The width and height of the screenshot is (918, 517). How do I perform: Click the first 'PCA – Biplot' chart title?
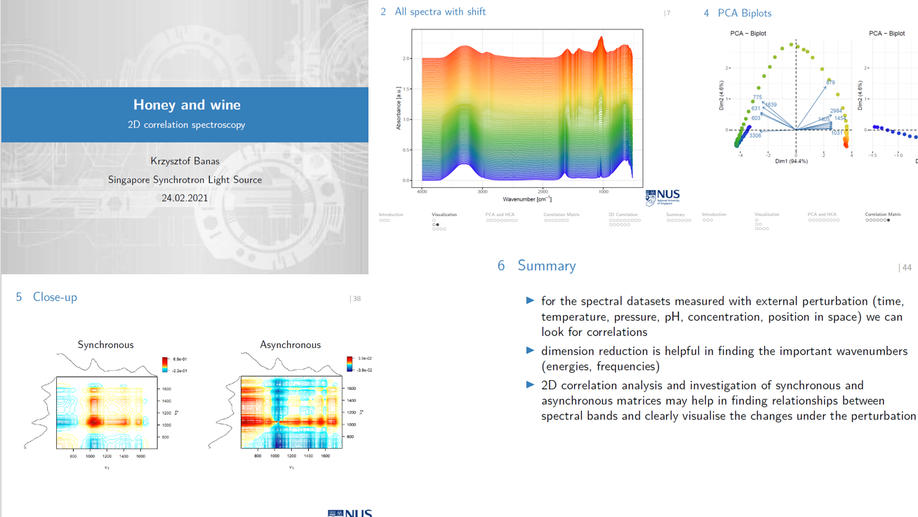tap(748, 33)
